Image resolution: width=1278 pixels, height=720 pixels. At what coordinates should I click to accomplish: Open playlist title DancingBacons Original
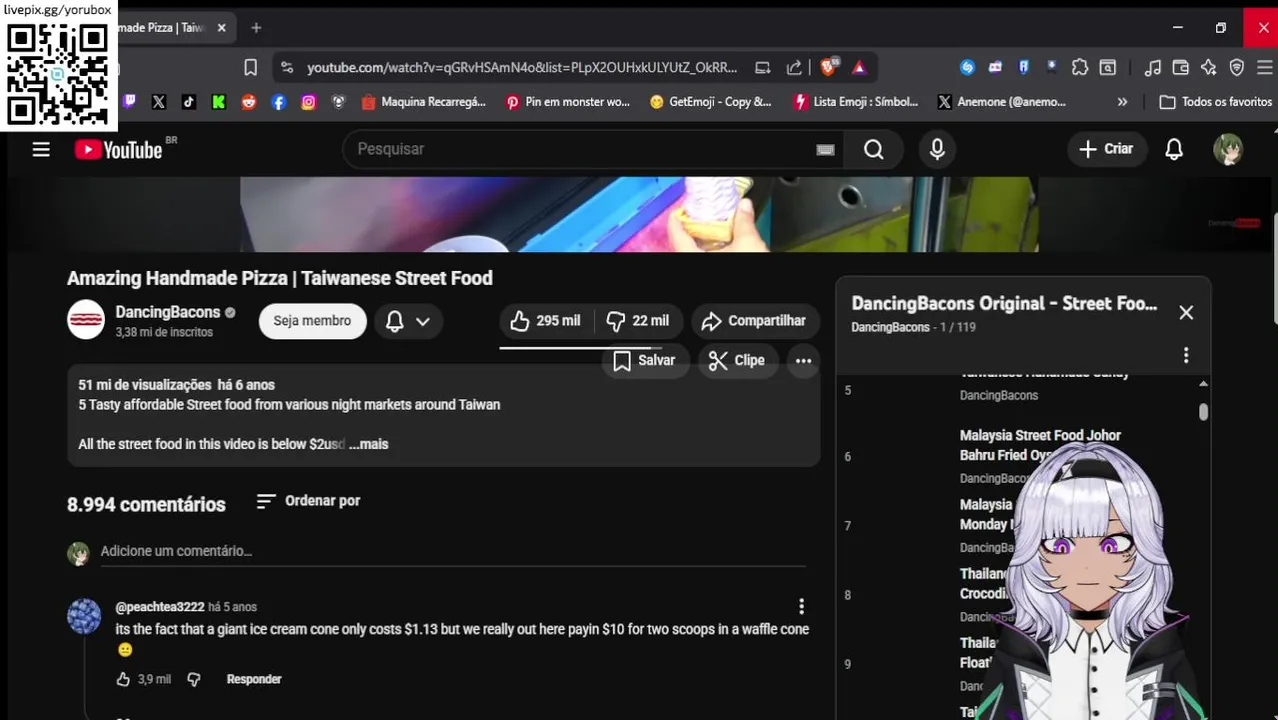point(1004,303)
